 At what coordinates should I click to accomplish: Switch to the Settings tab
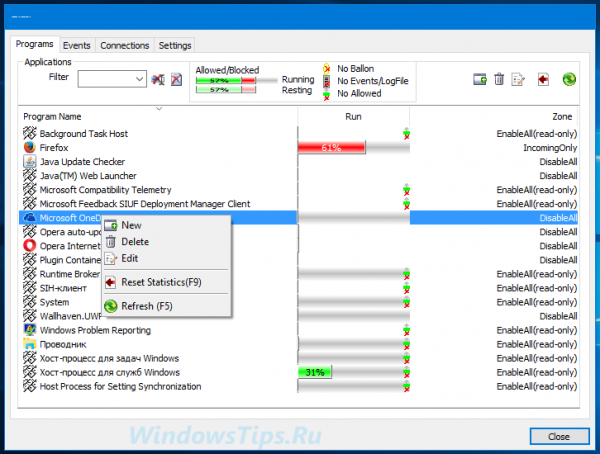(x=175, y=45)
